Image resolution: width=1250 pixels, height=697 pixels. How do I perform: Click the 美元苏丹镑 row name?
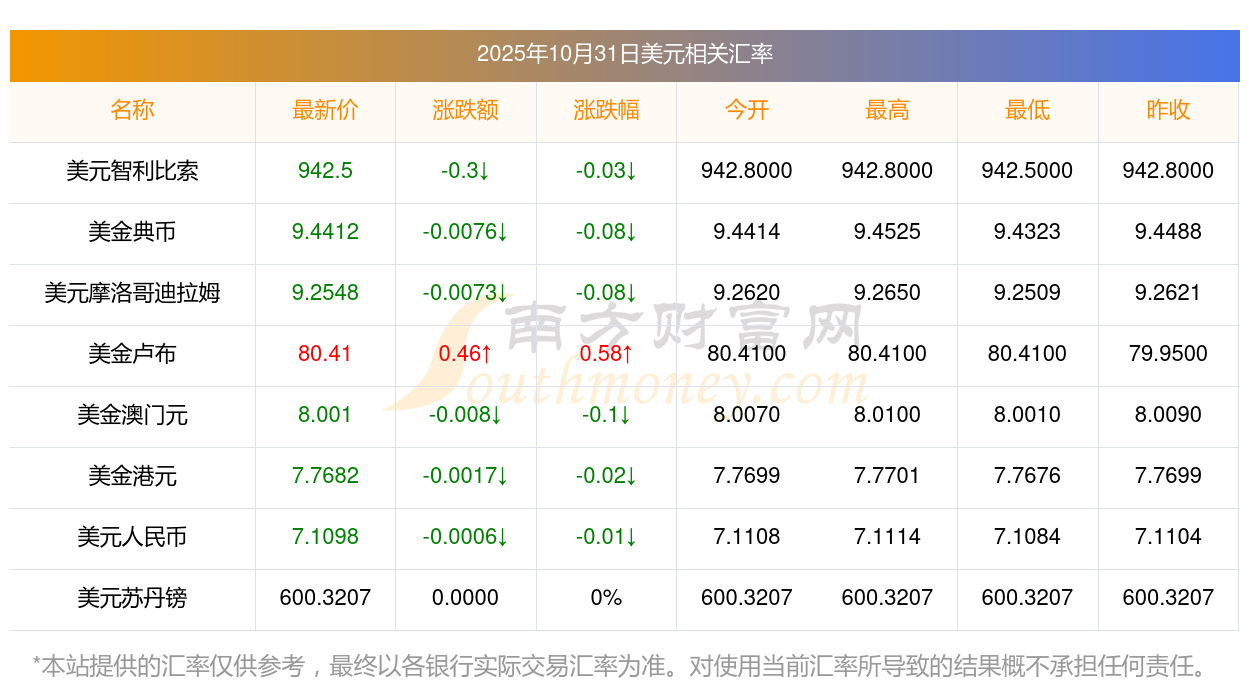(132, 598)
